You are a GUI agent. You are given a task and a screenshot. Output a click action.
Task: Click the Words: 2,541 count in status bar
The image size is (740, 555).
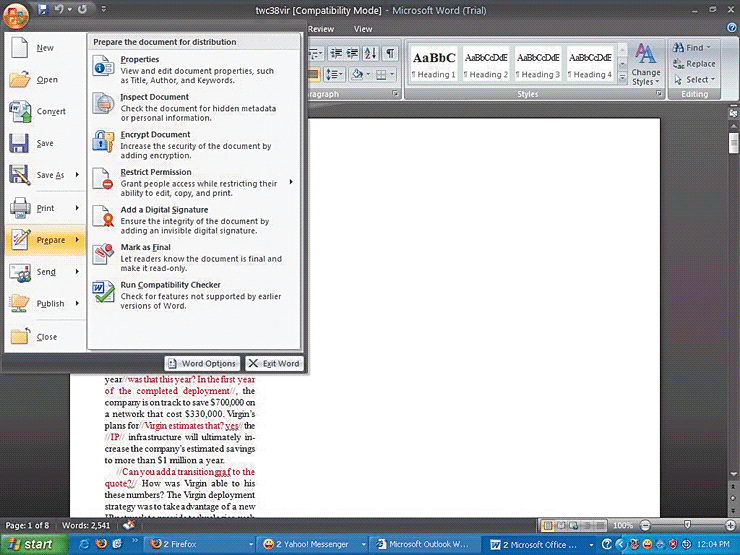pos(86,525)
